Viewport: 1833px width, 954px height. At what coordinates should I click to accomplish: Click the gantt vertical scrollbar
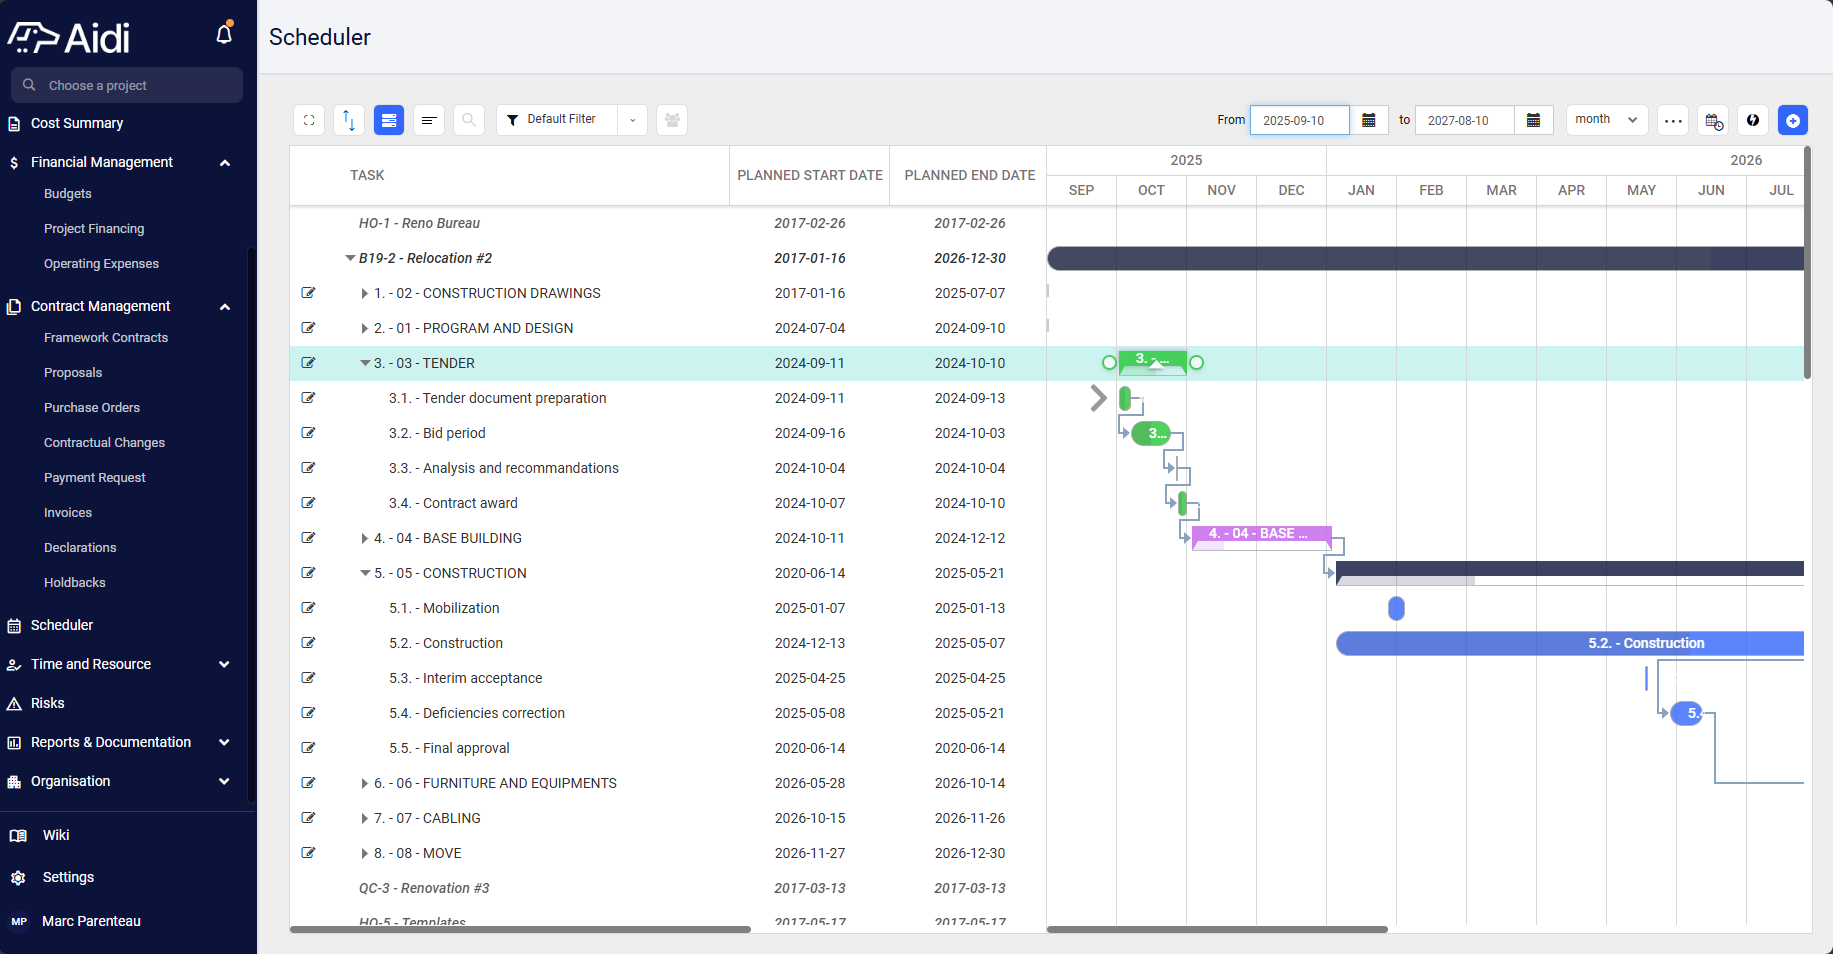point(1807,263)
